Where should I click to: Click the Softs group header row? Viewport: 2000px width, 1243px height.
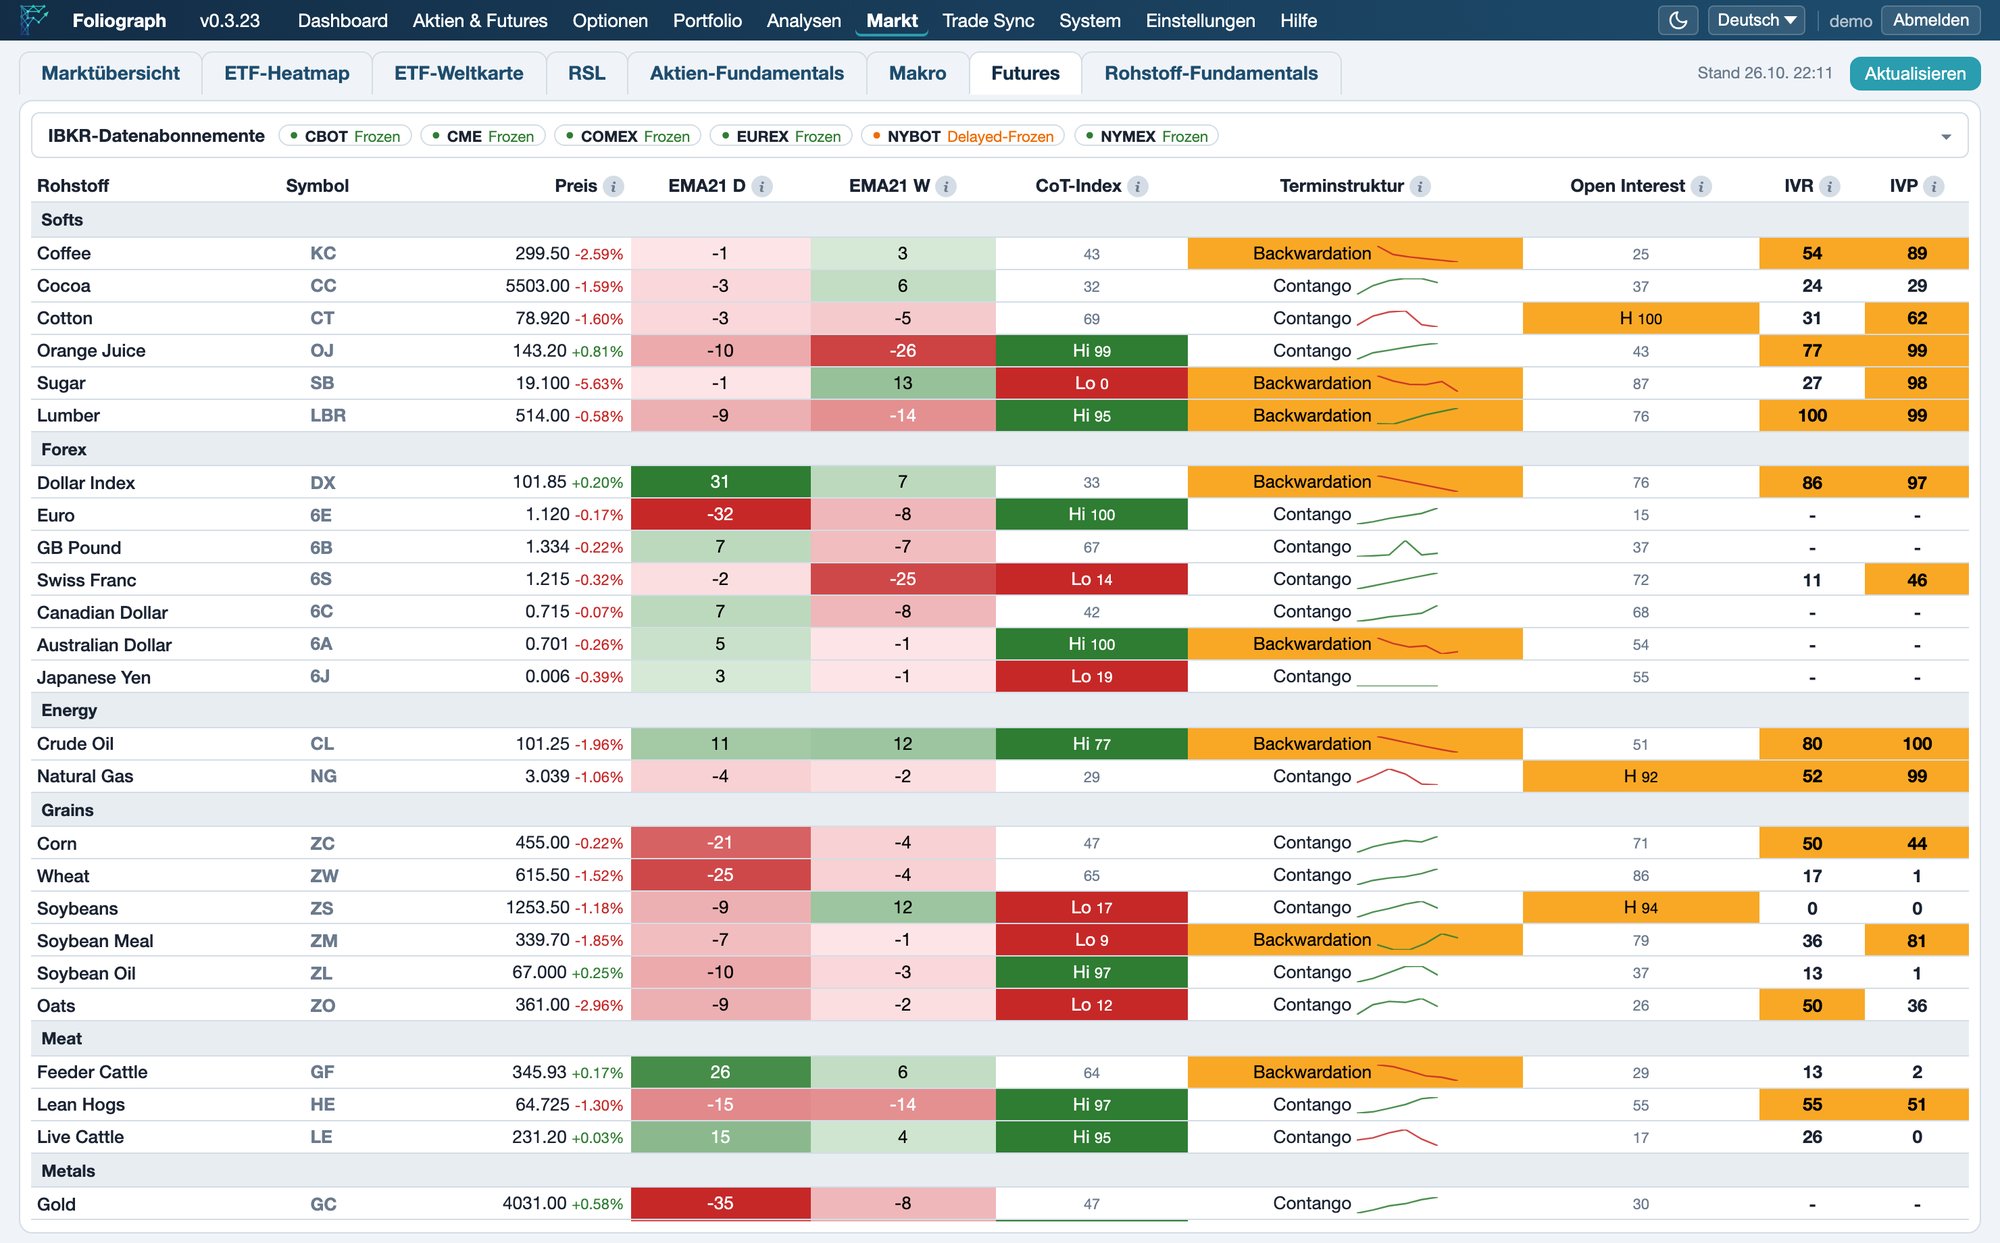pyautogui.click(x=999, y=220)
